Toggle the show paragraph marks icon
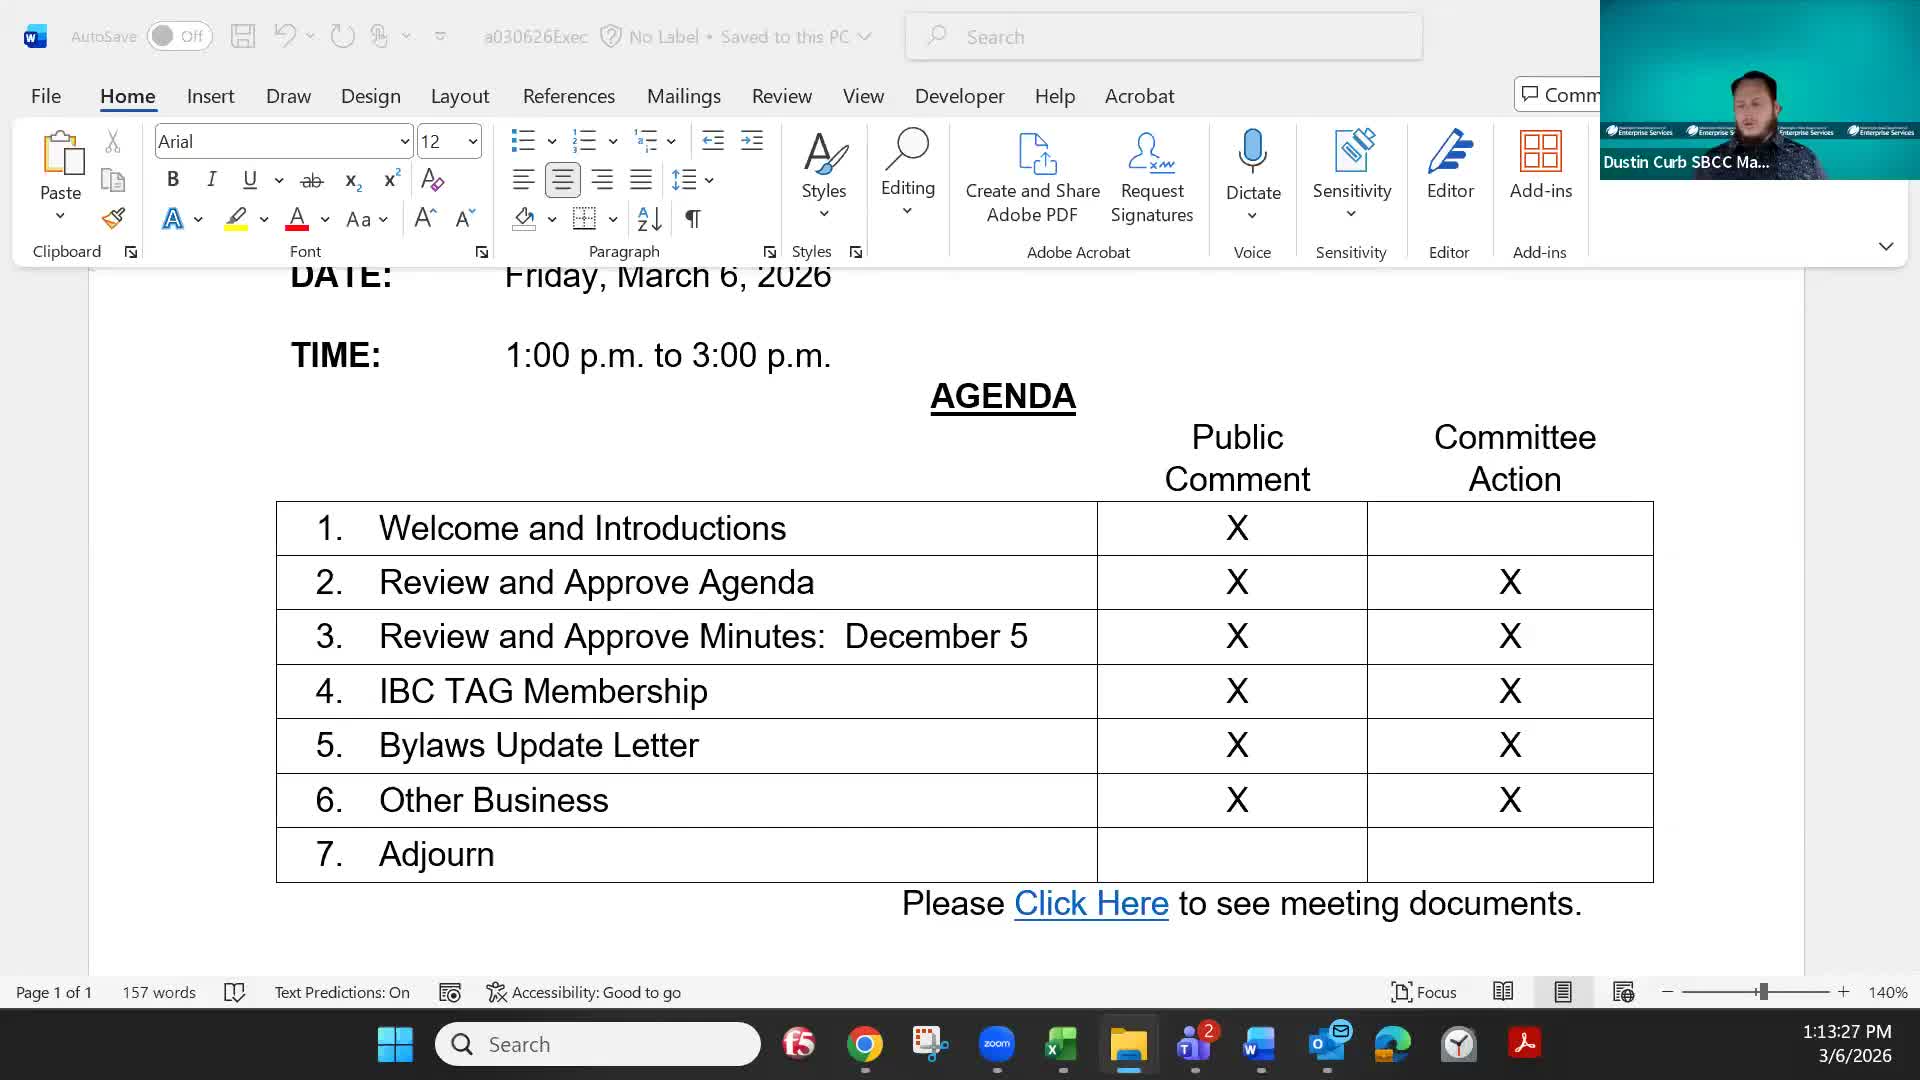1920x1080 pixels. pyautogui.click(x=692, y=218)
